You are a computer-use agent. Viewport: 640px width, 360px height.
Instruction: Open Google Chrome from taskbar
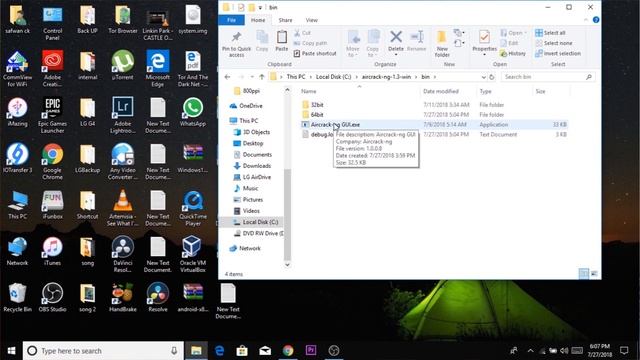click(288, 351)
